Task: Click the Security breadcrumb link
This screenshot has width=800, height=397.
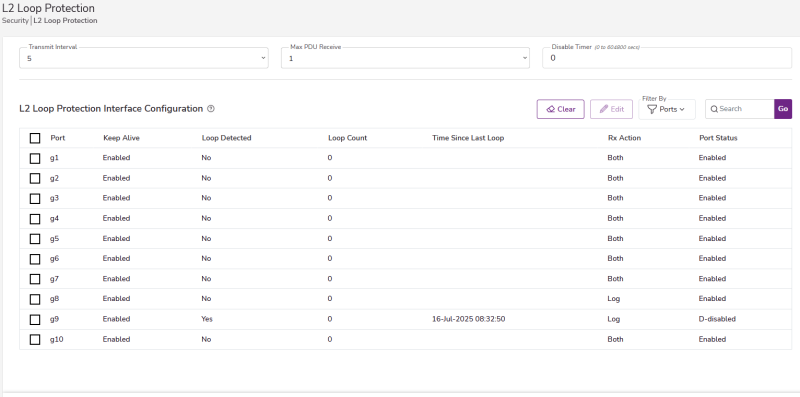Action: pyautogui.click(x=15, y=21)
